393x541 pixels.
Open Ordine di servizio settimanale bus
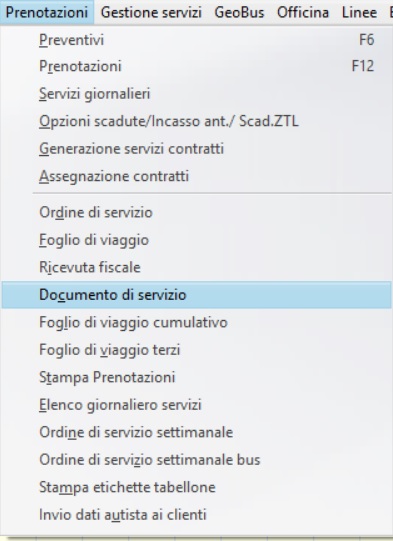[x=196, y=460]
